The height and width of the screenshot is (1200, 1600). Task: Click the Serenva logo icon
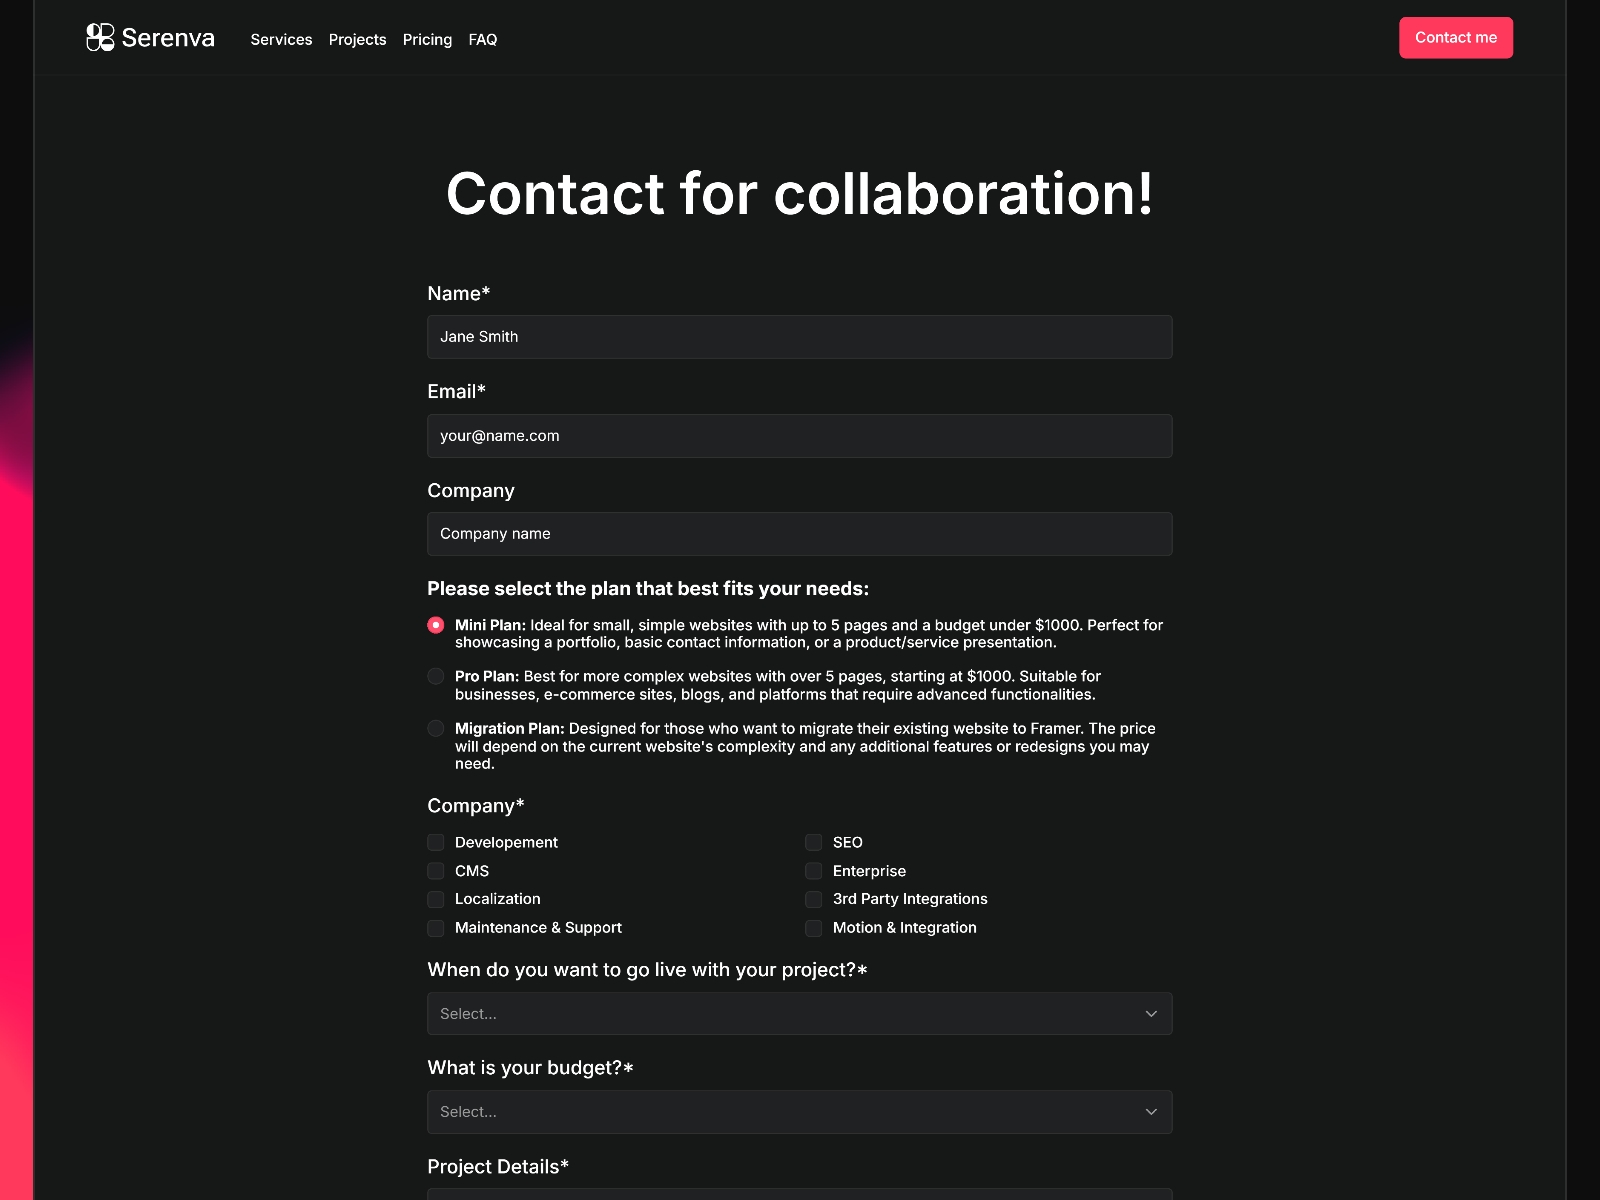[99, 37]
